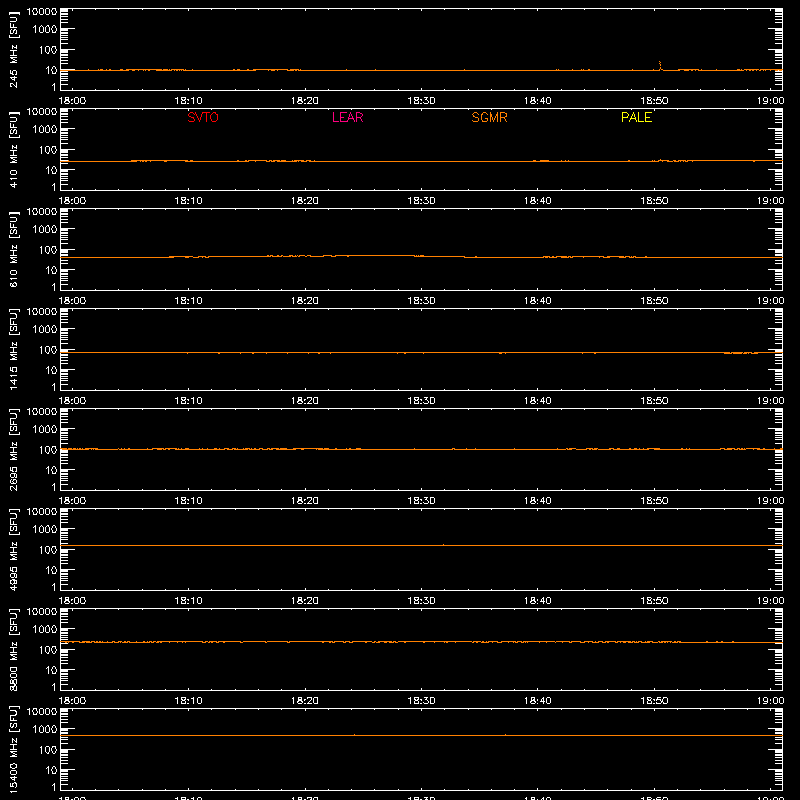Click the 1000 y-axis value on the 15400 MHz plot
The image size is (800, 800).
click(45, 730)
